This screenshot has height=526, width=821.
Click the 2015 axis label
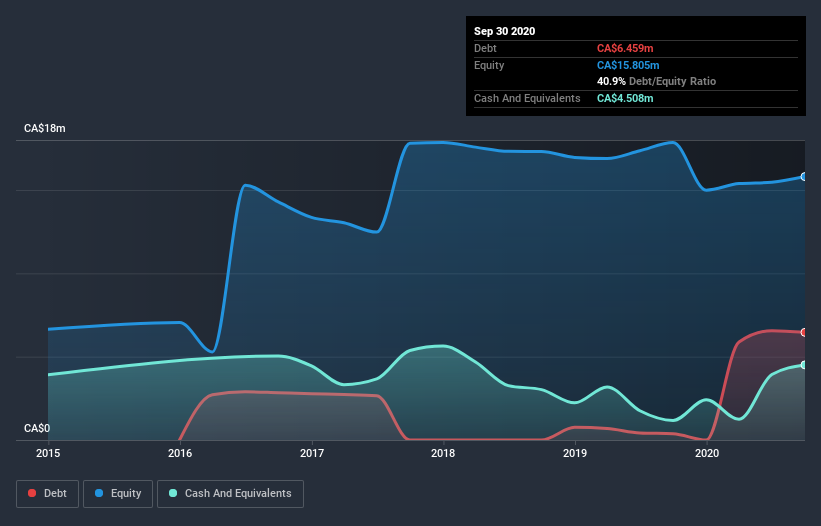(x=48, y=453)
